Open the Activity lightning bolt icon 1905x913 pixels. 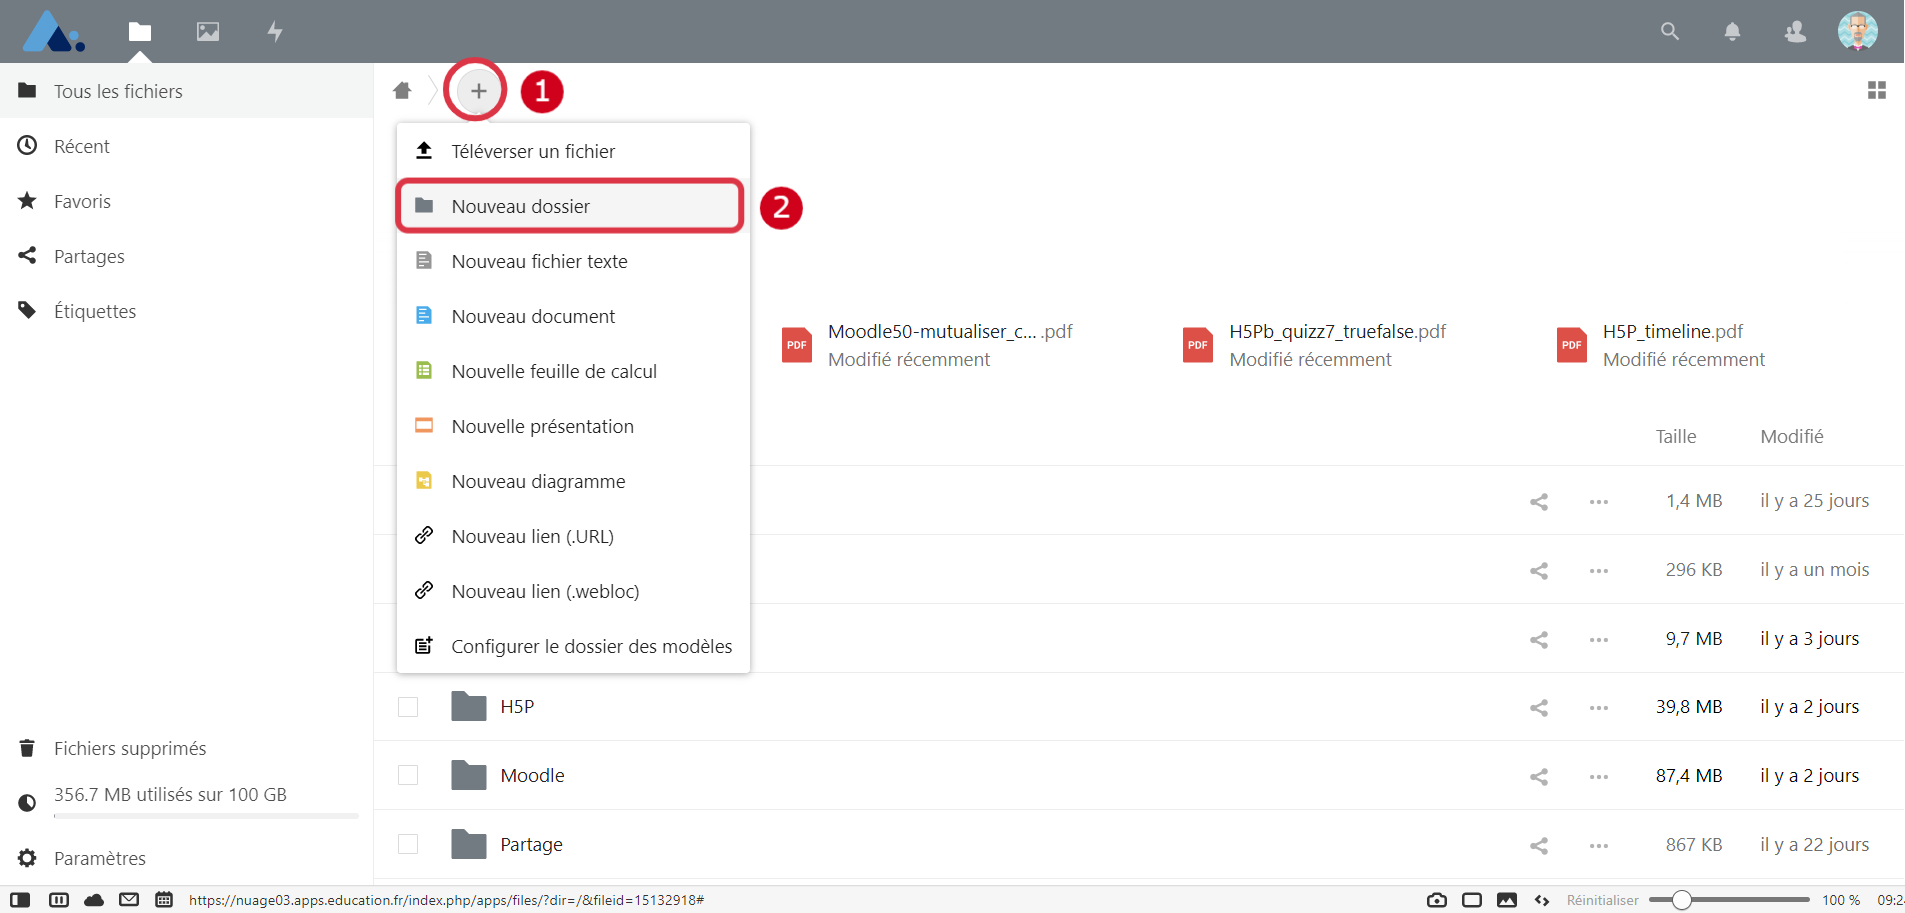pos(275,32)
